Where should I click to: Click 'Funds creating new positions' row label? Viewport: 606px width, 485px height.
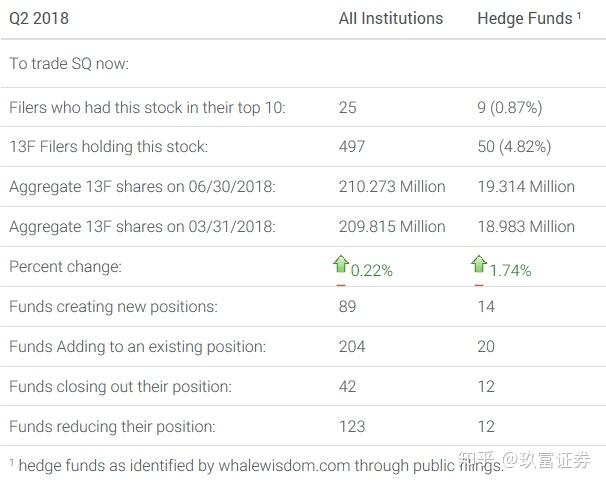click(113, 306)
